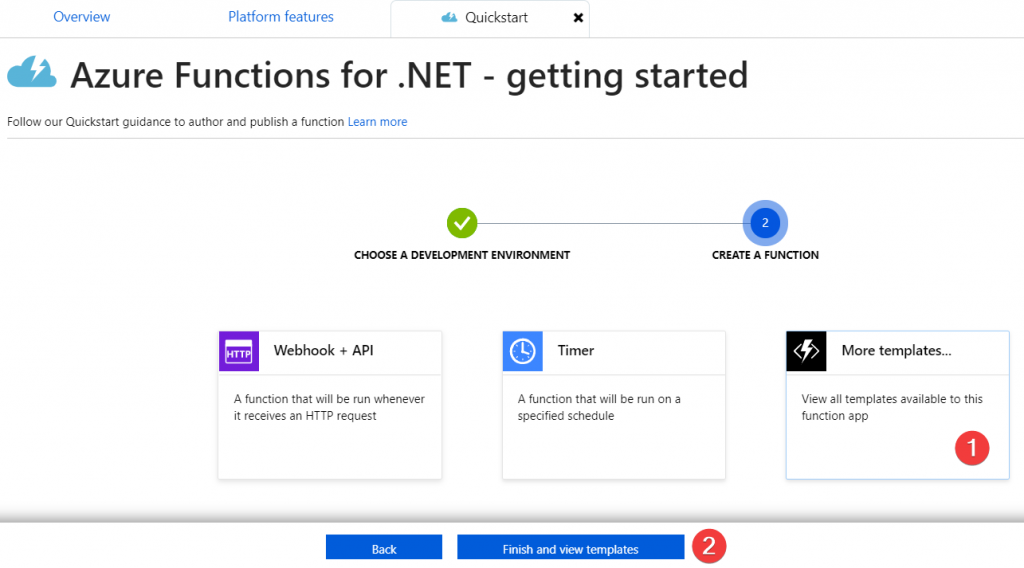Viewport: 1024px width, 568px height.
Task: Click the More templates lightning icon
Action: 807,351
